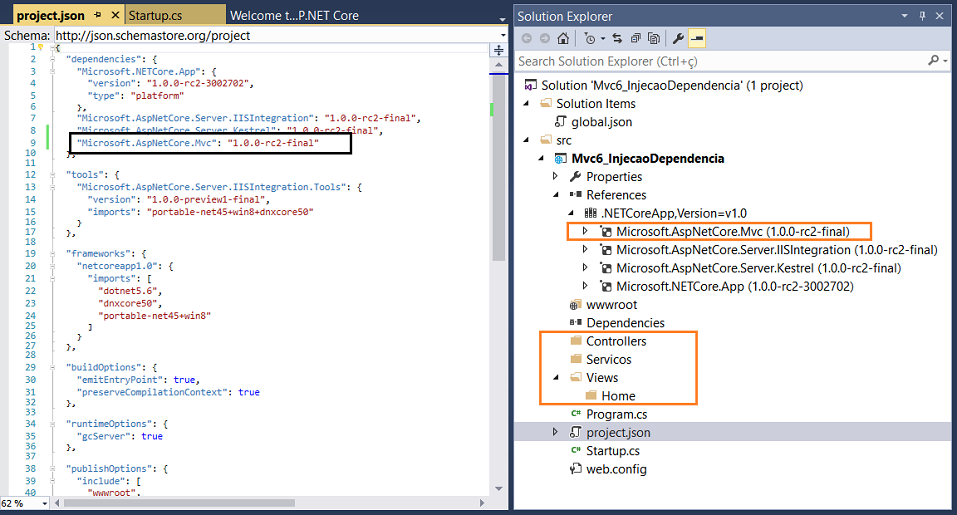Toggle the Preview Selected Items button
This screenshot has height=515, width=957.
coord(696,38)
